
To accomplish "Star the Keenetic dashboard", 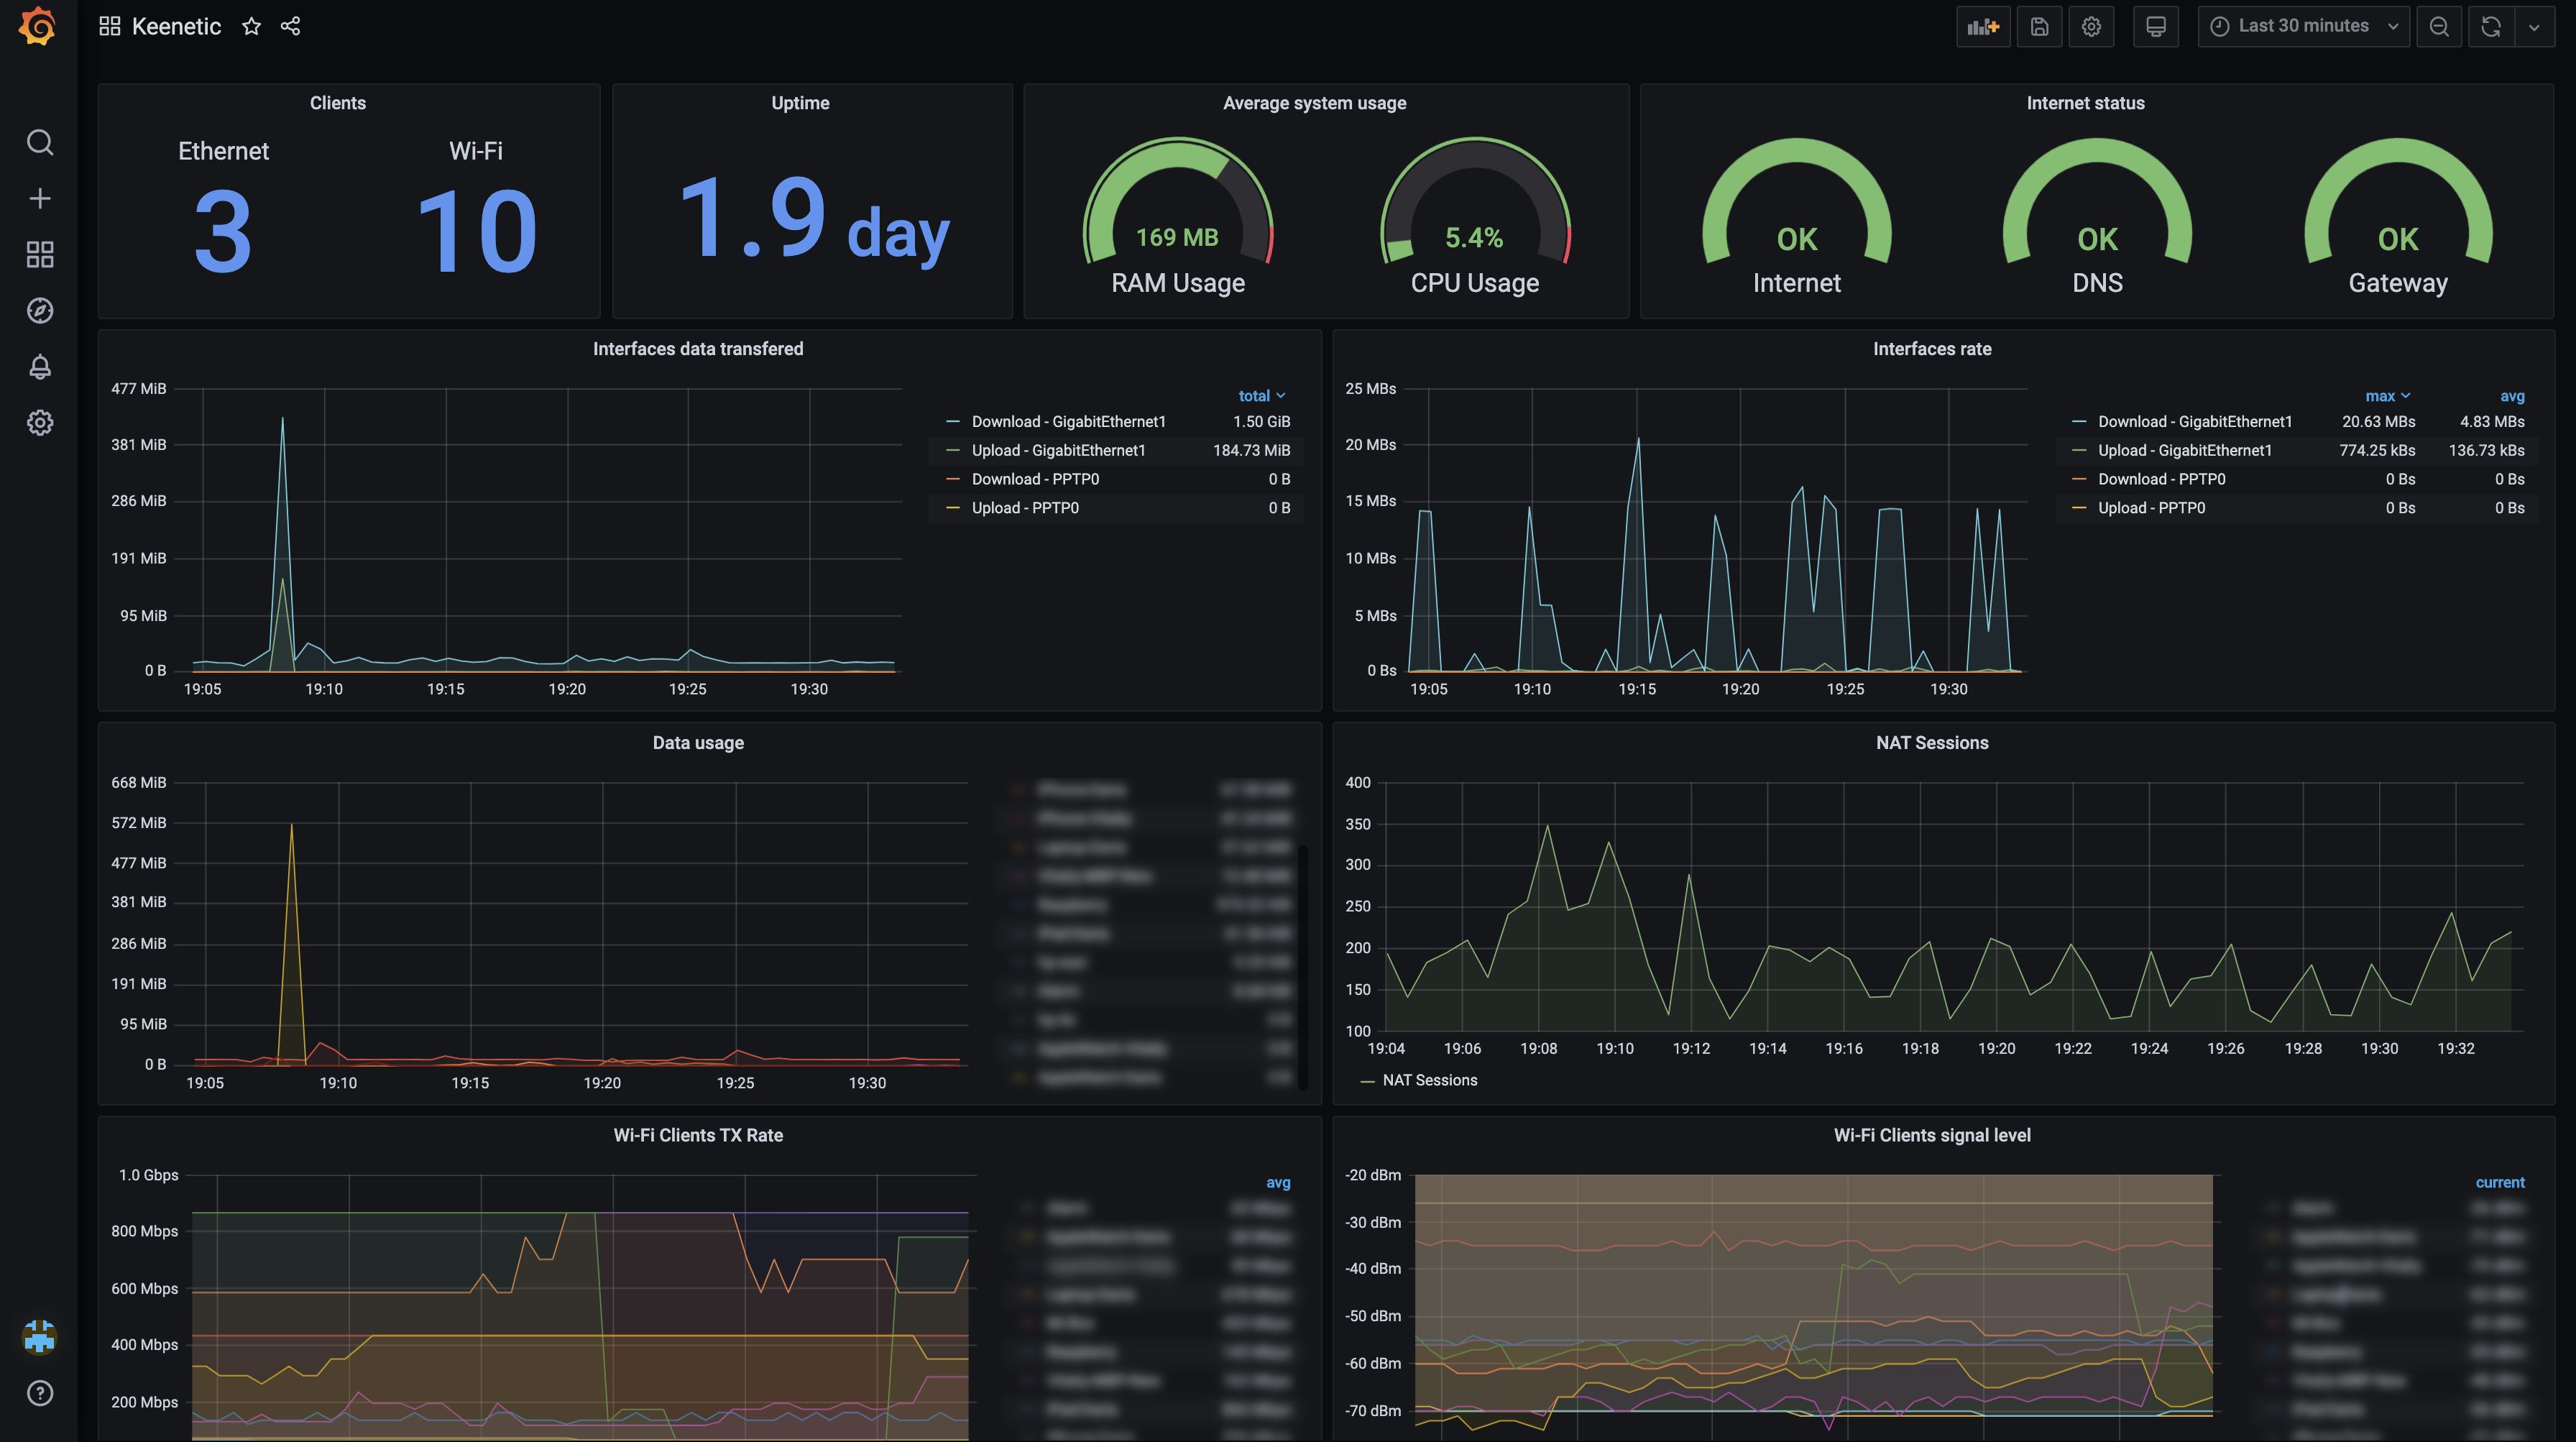I will [x=251, y=27].
